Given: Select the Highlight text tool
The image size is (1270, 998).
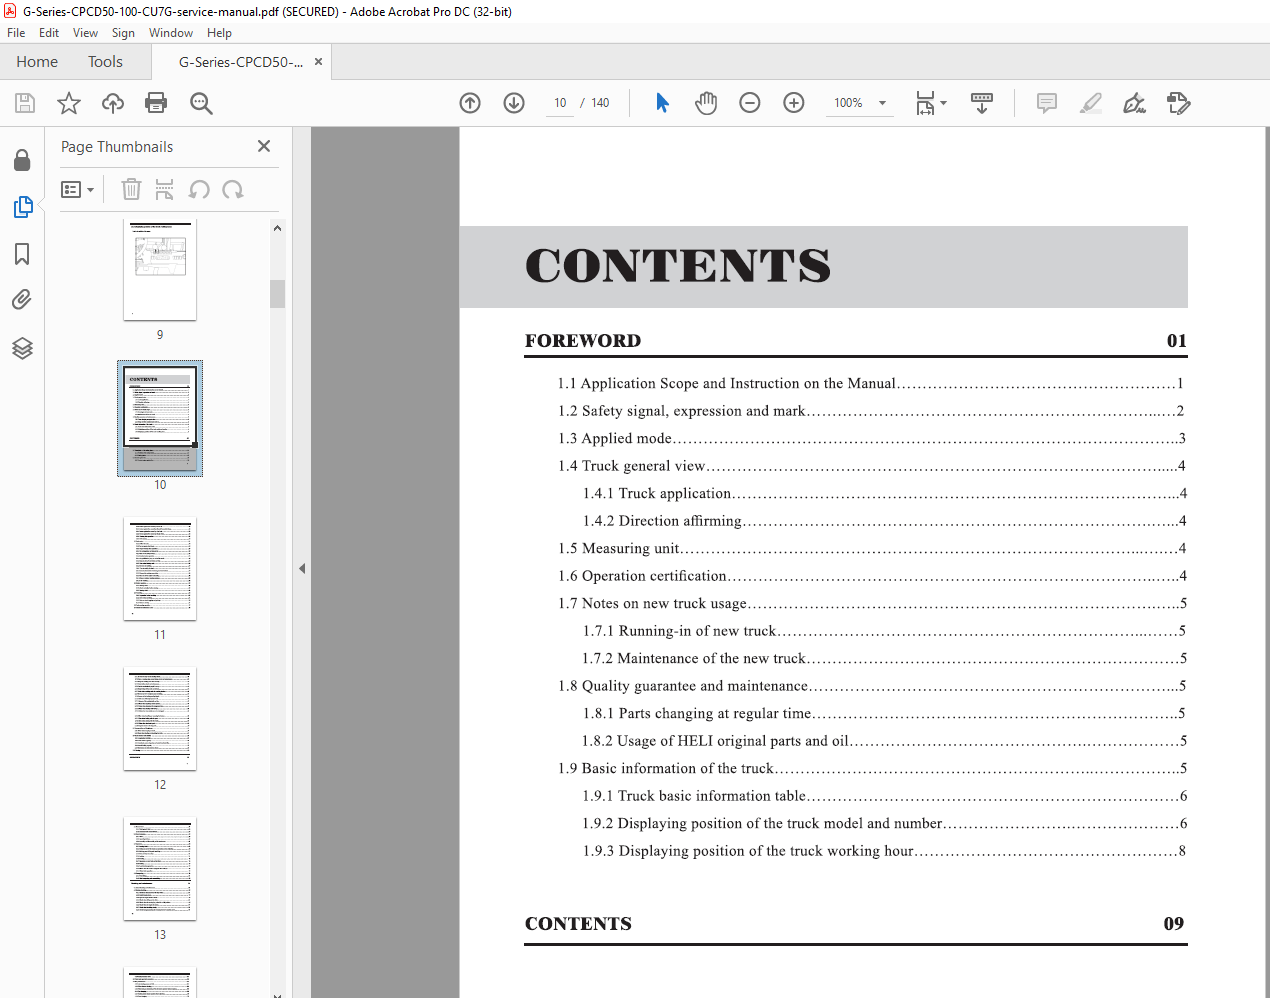Looking at the screenshot, I should [x=1091, y=103].
